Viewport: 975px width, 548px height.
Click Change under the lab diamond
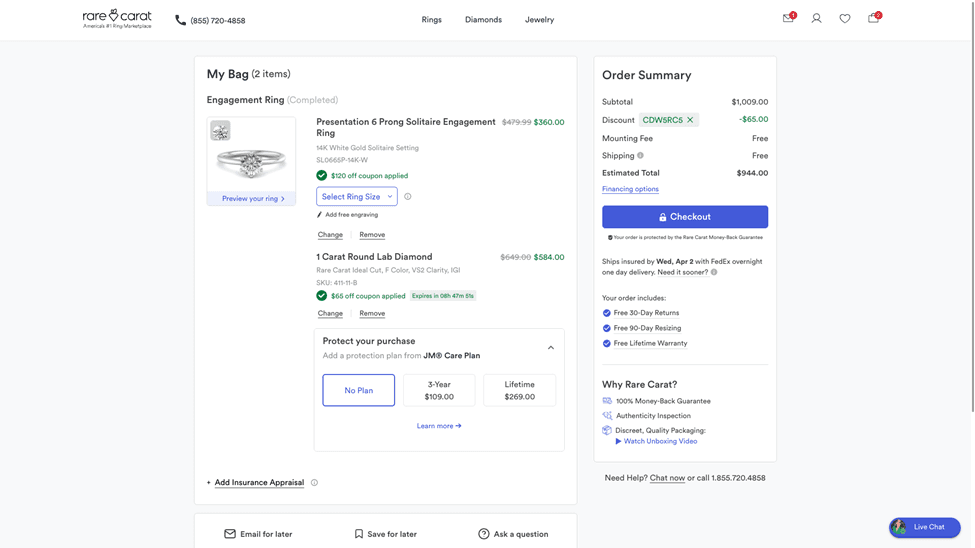[x=330, y=313]
